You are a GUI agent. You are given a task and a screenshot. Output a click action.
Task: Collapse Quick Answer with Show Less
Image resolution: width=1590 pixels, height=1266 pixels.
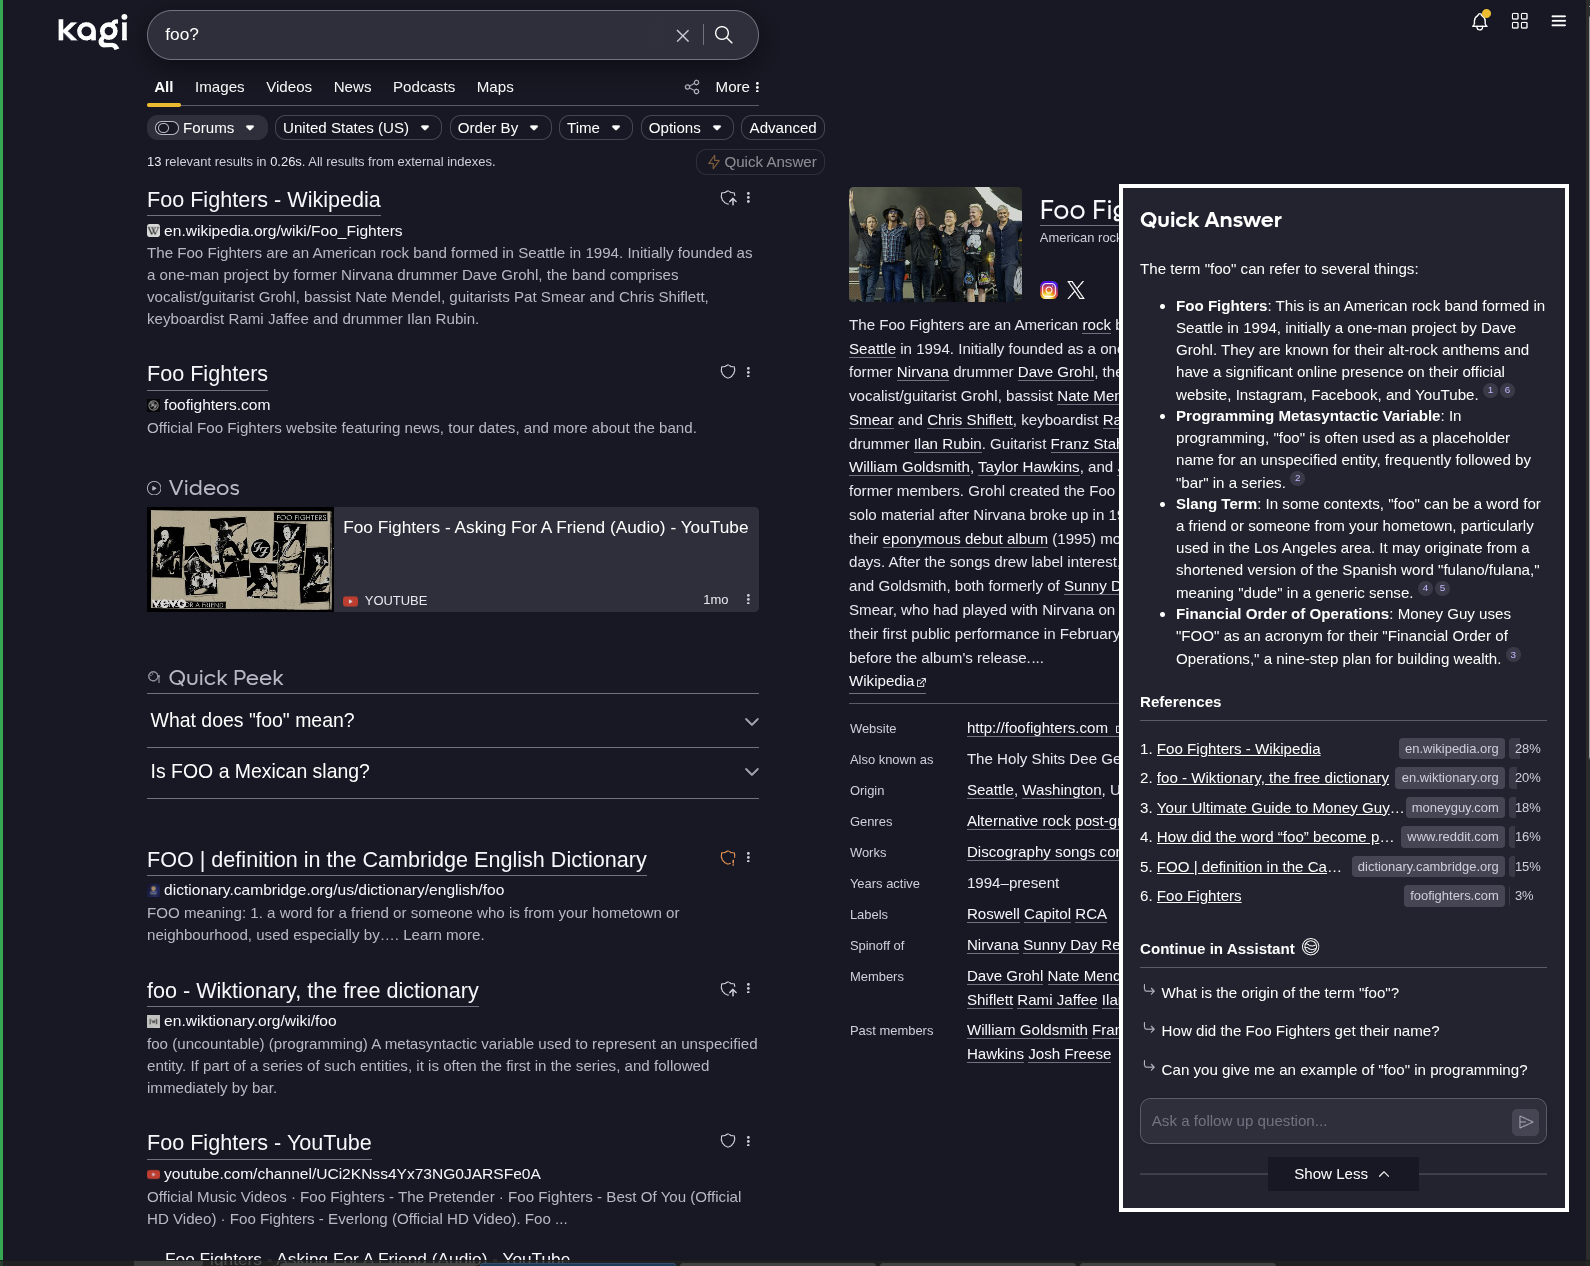[x=1342, y=1174]
